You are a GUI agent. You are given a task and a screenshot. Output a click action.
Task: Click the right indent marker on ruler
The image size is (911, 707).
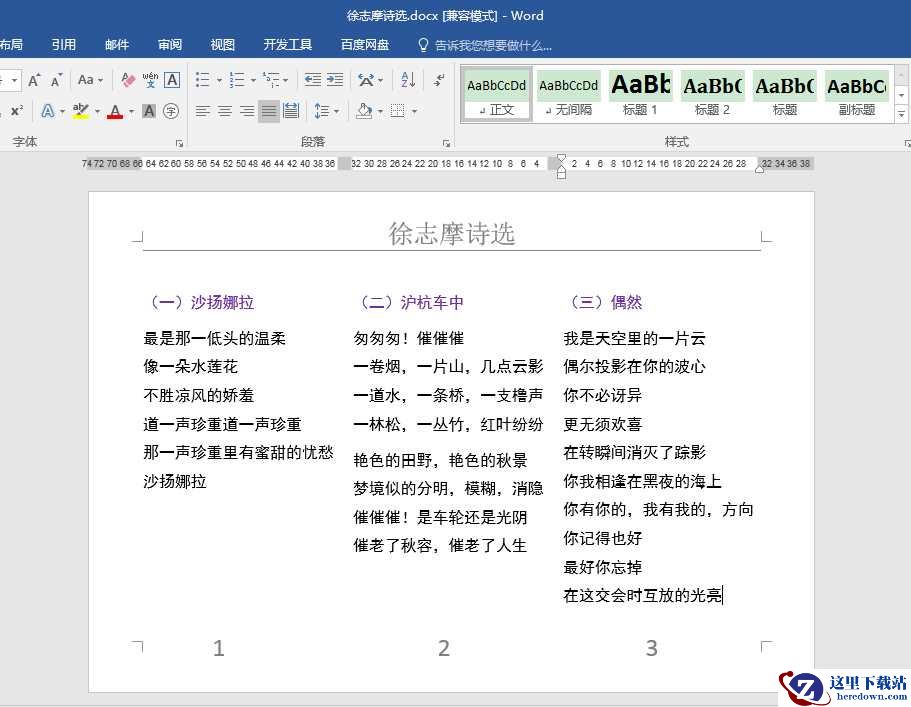coord(759,168)
